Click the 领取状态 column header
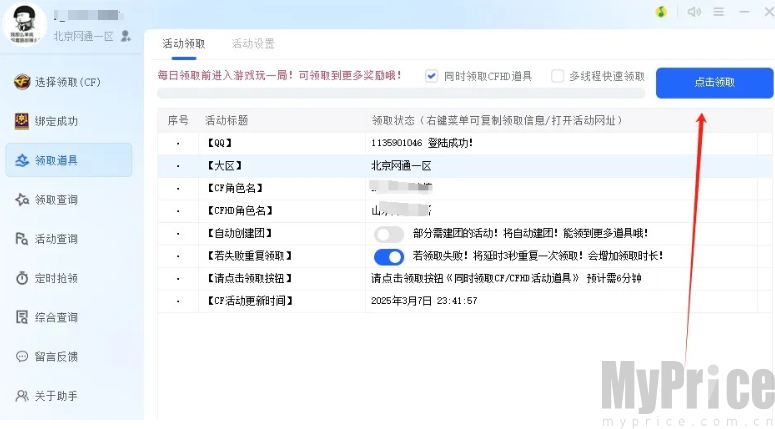 coord(497,120)
